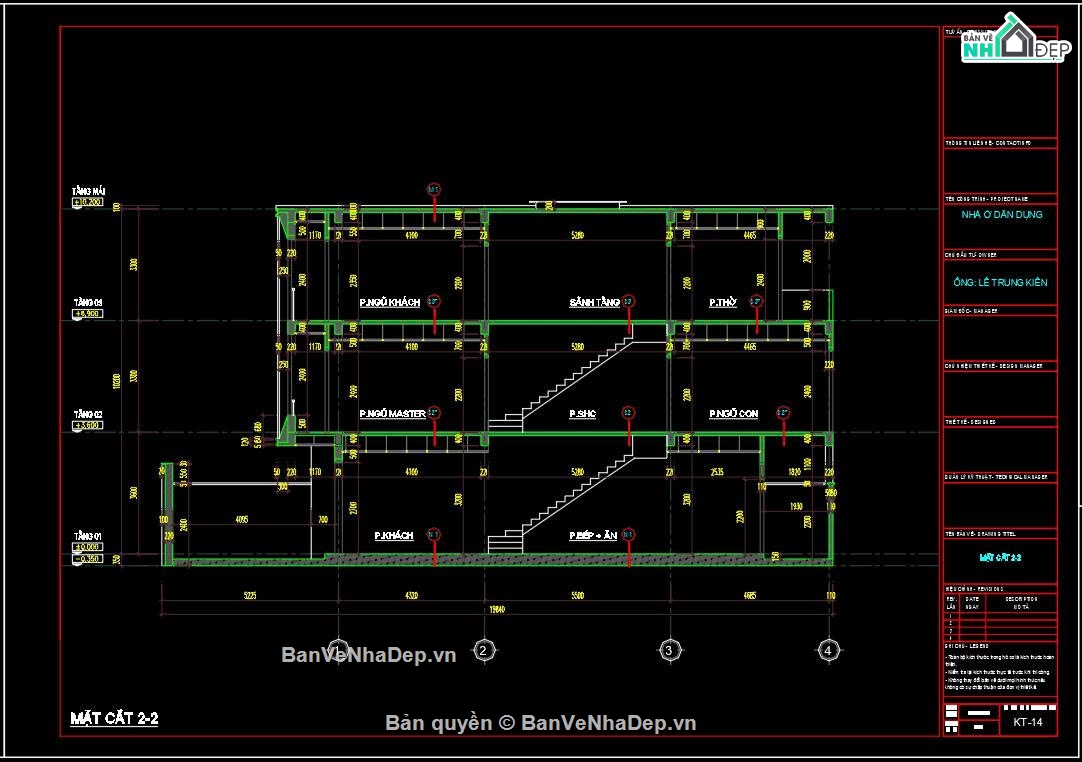
Task: Select the upper staircase below SẢNH TẦNG
Action: (x=577, y=380)
